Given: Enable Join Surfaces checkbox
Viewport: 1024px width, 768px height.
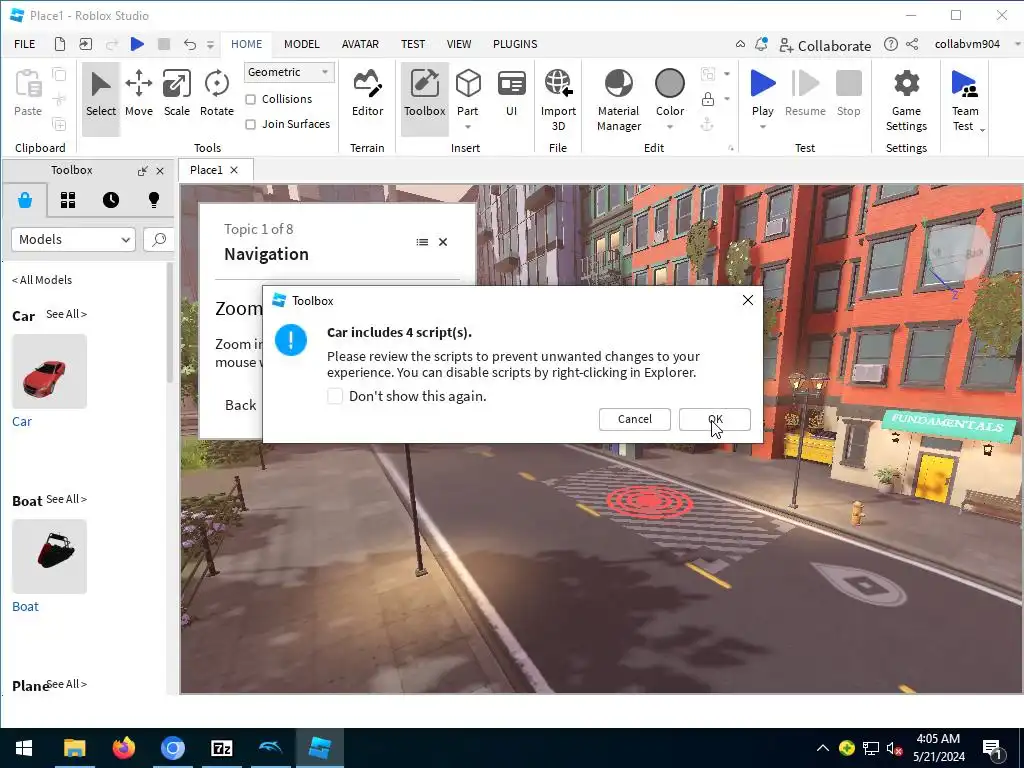Looking at the screenshot, I should pos(250,124).
